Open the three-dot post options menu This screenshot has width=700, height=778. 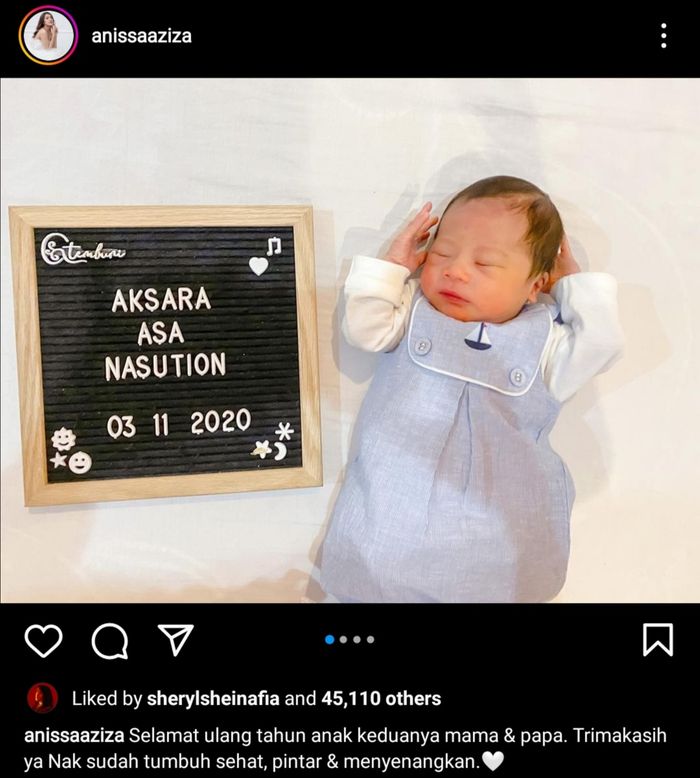point(664,36)
